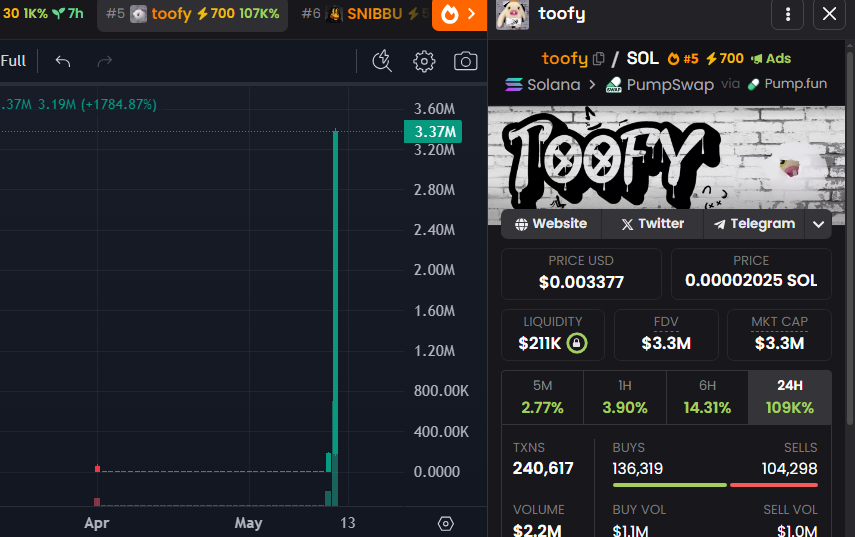Click the toofy avatar thumbnail
855x537 pixels.
[x=512, y=14]
